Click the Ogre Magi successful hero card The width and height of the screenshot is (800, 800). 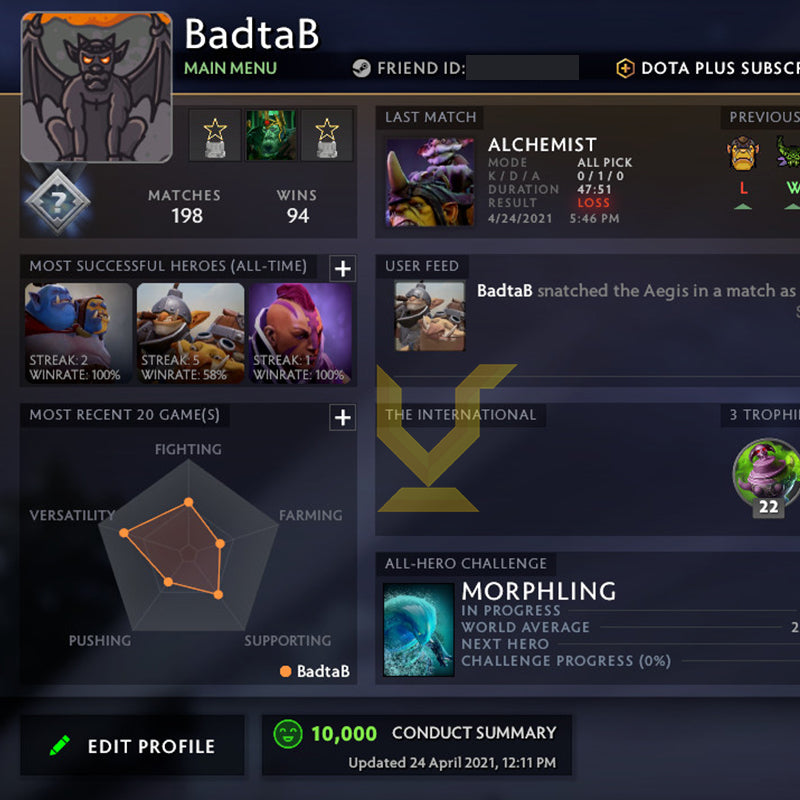point(78,333)
